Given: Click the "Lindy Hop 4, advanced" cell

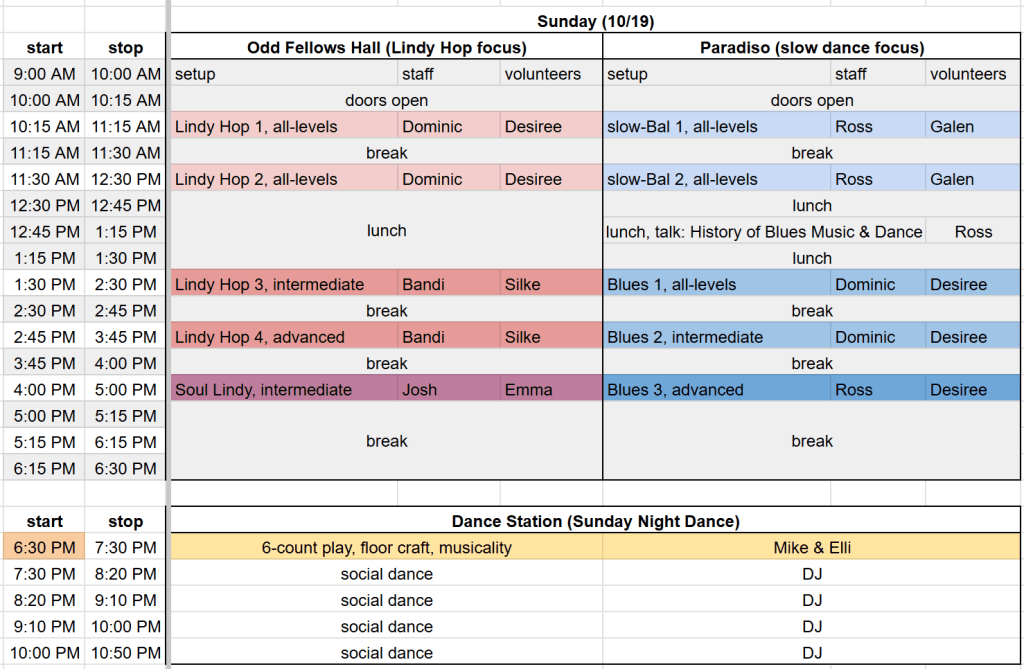Looking at the screenshot, I should pyautogui.click(x=284, y=337).
